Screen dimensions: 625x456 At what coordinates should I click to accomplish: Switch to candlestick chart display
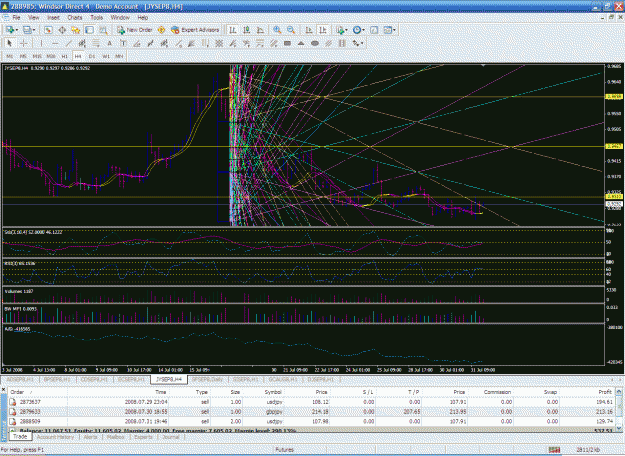[x=247, y=30]
